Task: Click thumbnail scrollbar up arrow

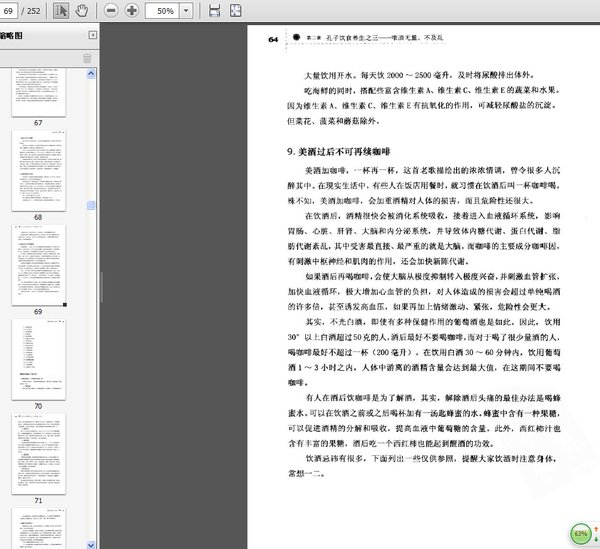Action: (x=91, y=73)
